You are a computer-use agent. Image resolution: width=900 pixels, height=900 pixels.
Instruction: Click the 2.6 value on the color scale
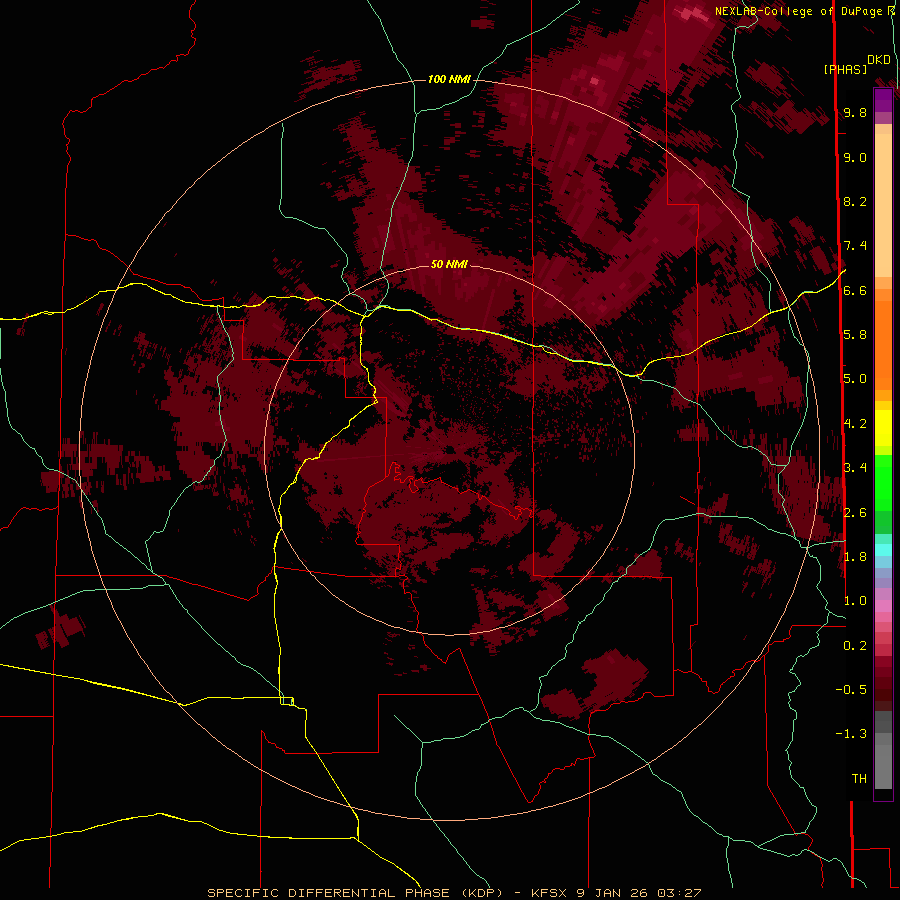tap(855, 512)
